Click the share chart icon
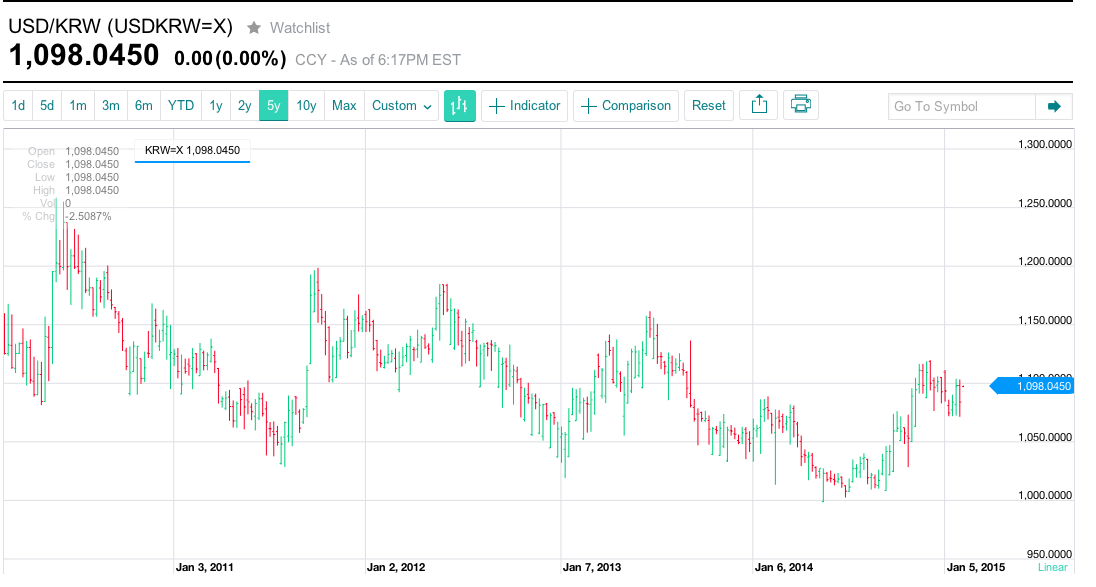 (x=759, y=106)
